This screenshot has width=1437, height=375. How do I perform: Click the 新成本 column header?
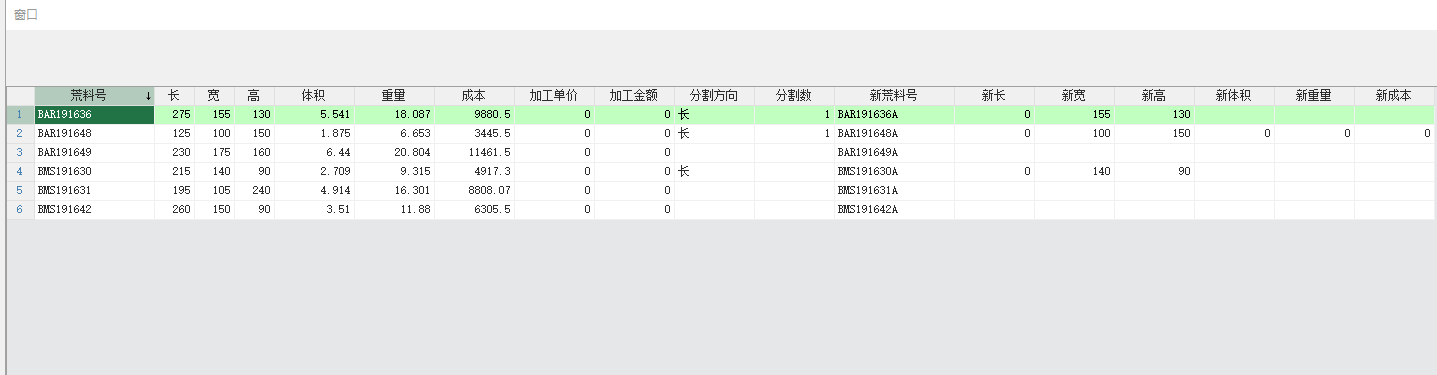click(1395, 96)
